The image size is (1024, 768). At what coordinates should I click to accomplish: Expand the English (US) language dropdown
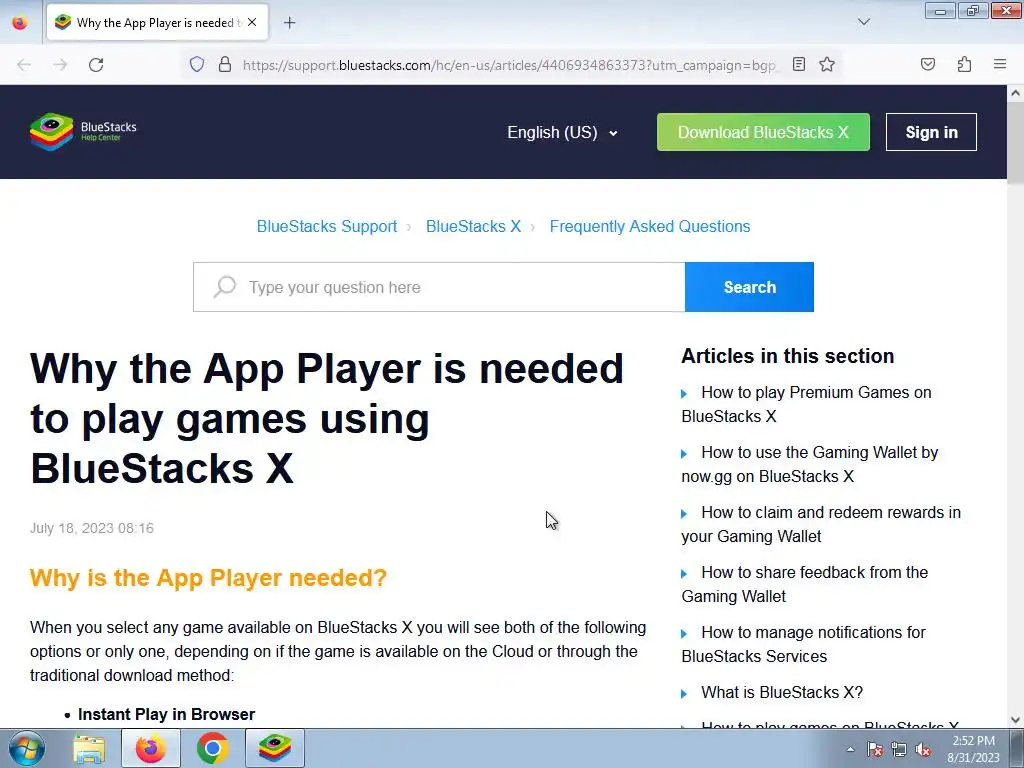pyautogui.click(x=562, y=133)
